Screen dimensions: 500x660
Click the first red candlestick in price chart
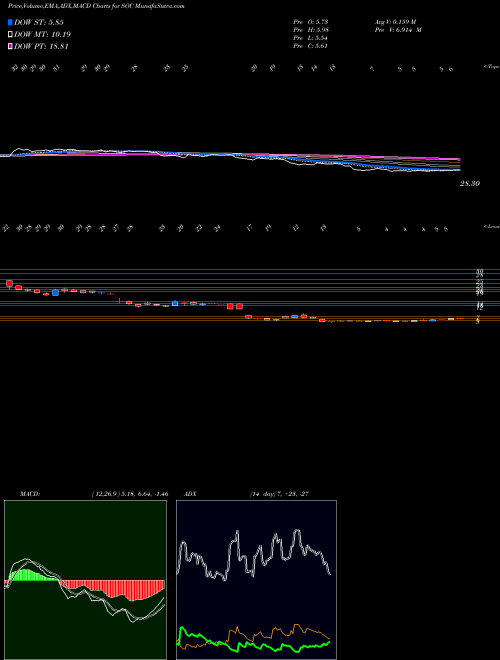[x=9, y=284]
